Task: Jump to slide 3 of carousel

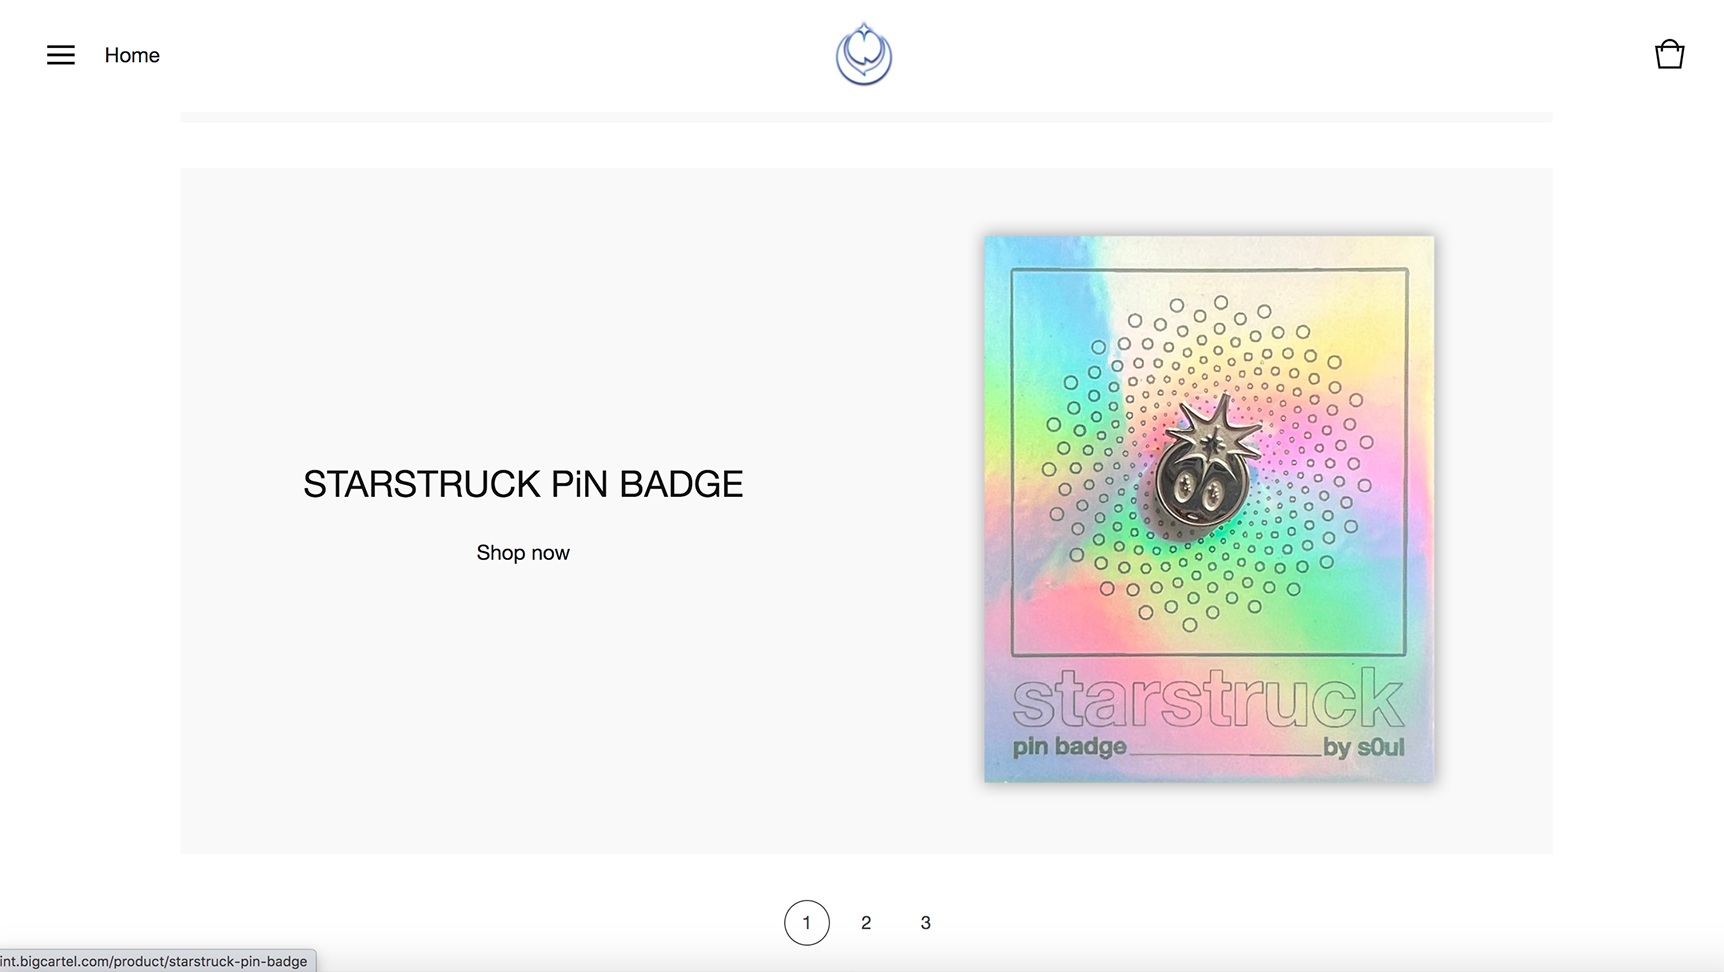Action: 926,923
